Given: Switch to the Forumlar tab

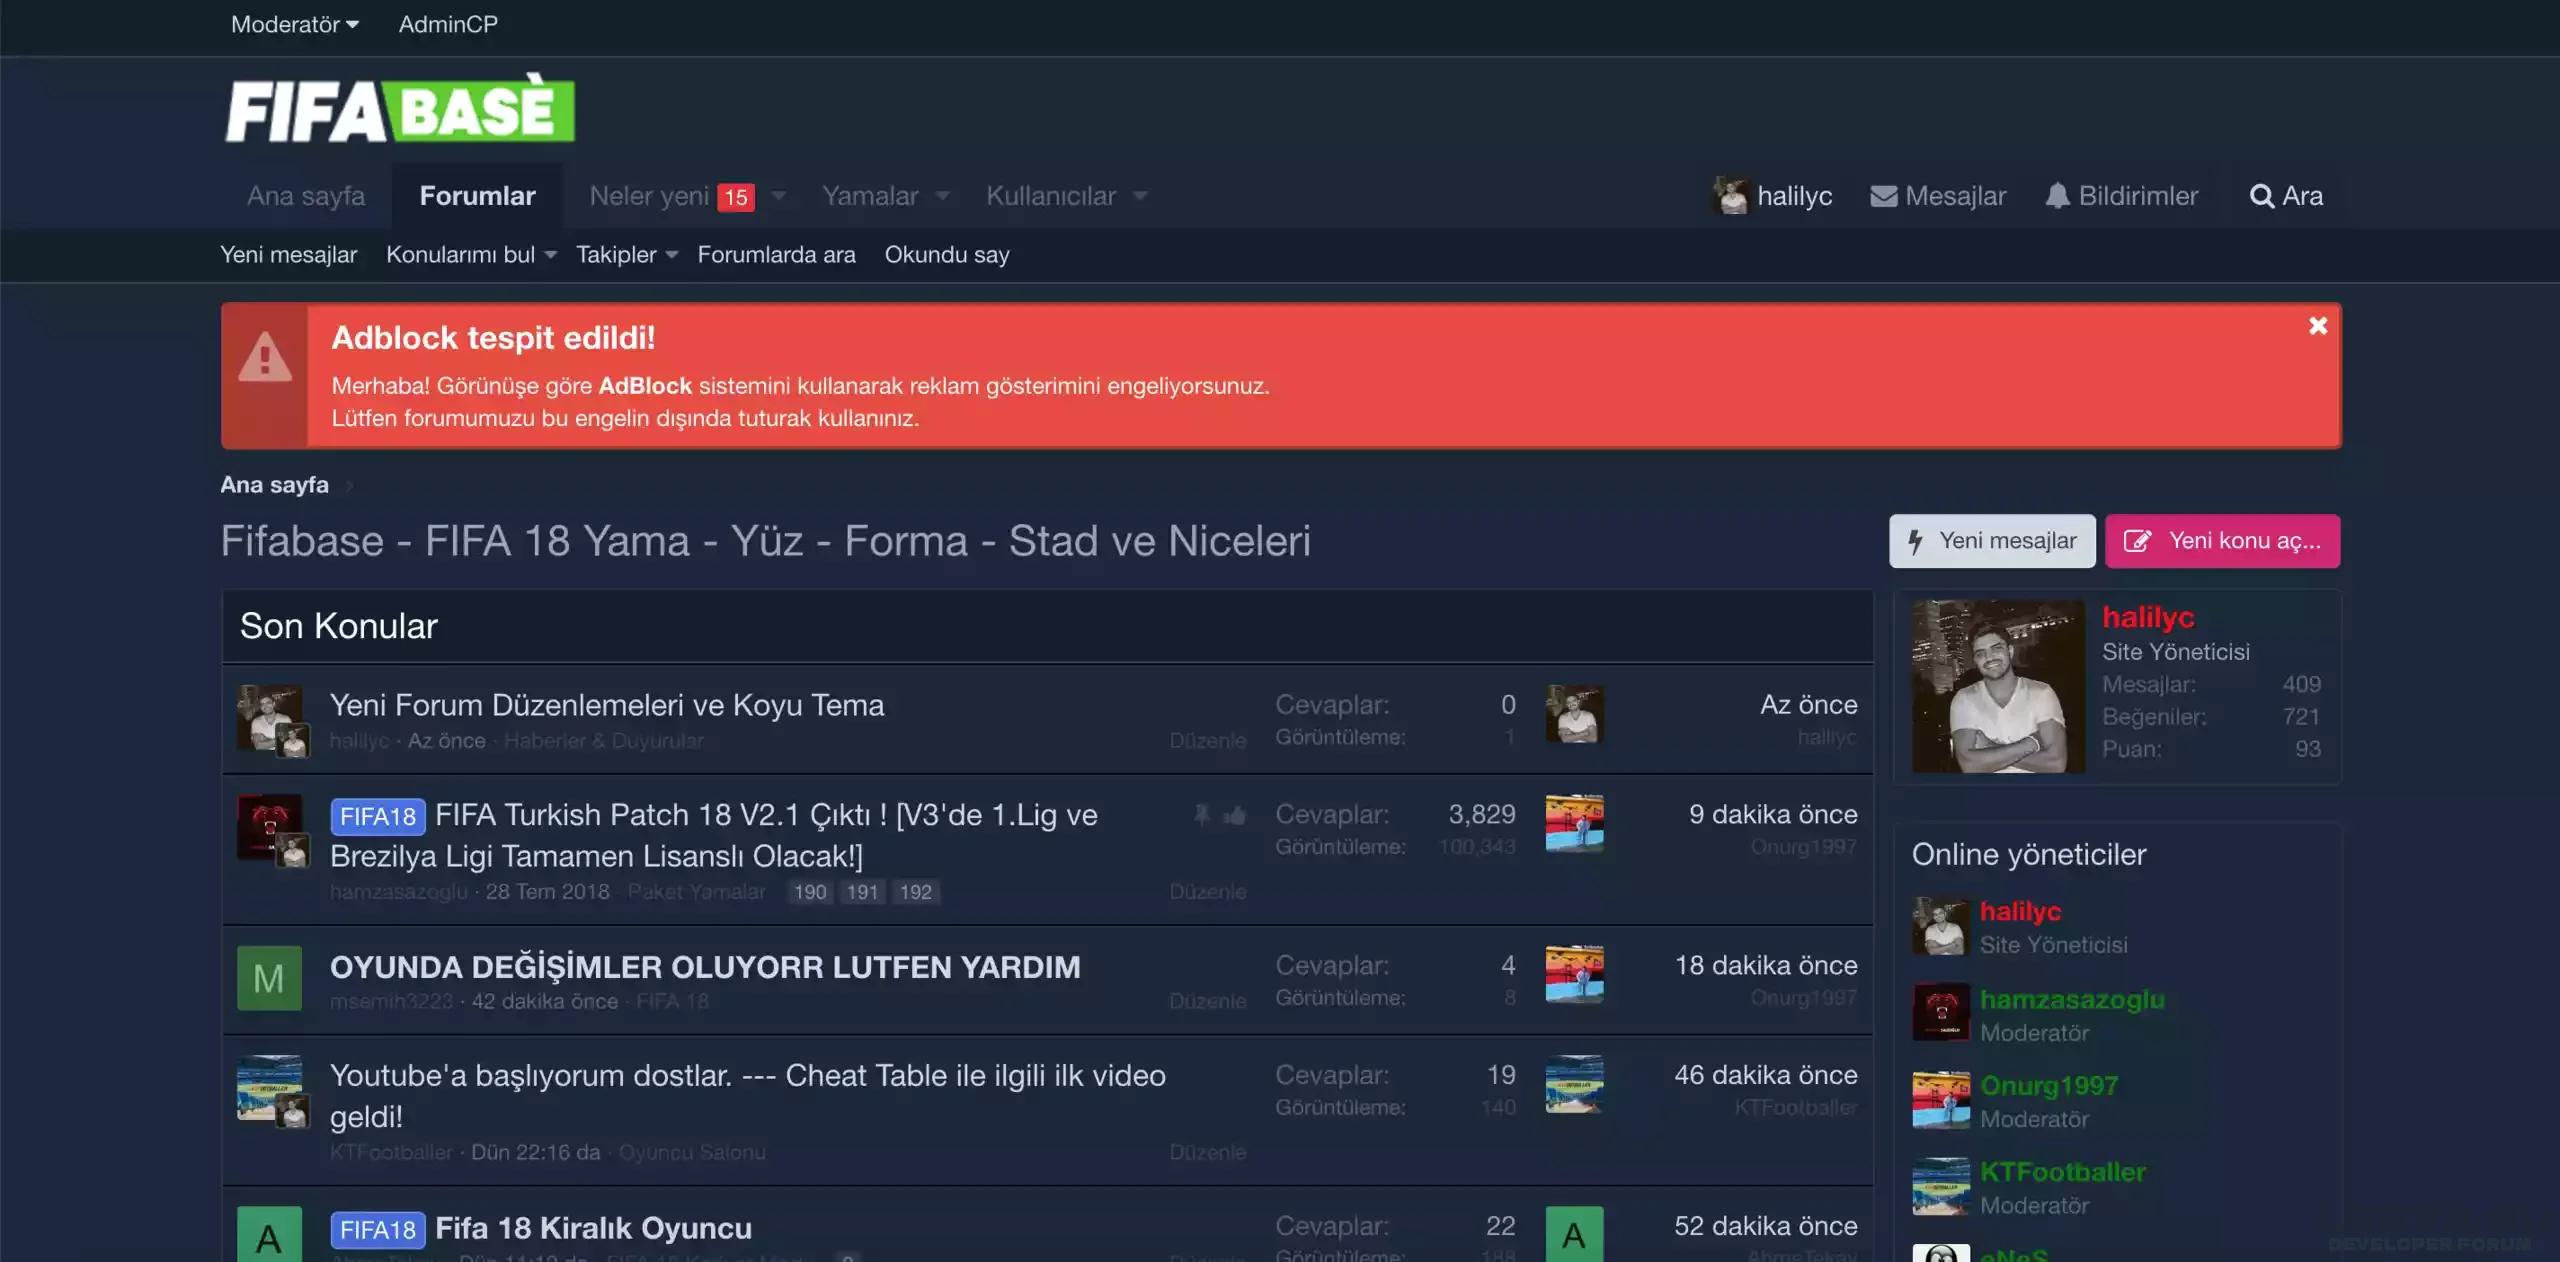Looking at the screenshot, I should pos(477,196).
